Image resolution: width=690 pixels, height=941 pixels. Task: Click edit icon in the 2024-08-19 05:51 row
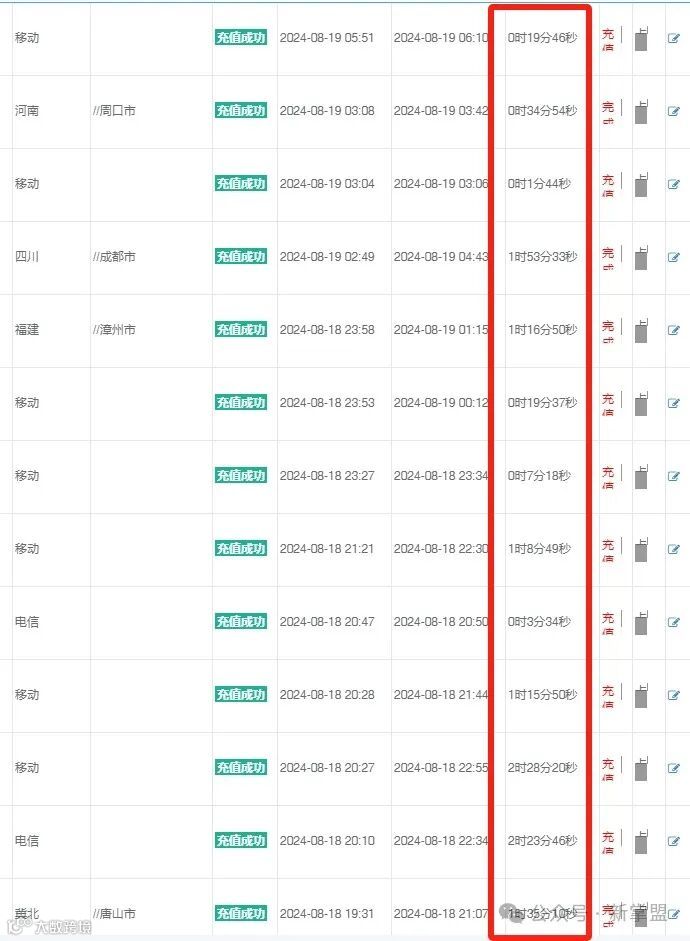[674, 39]
